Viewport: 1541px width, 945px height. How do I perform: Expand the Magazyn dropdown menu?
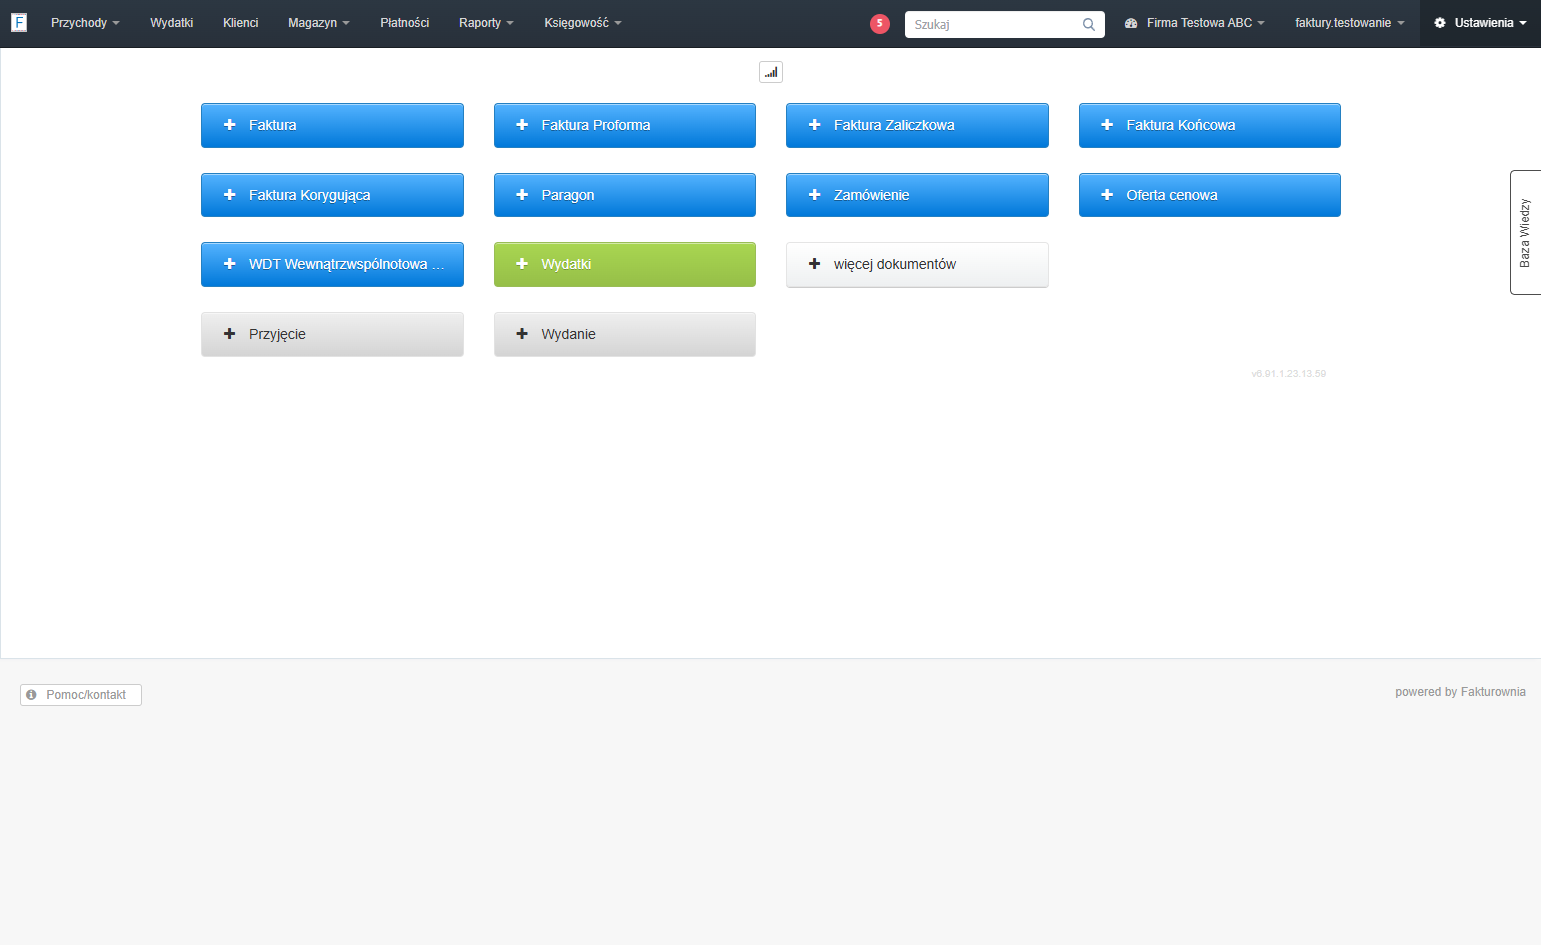coord(319,23)
